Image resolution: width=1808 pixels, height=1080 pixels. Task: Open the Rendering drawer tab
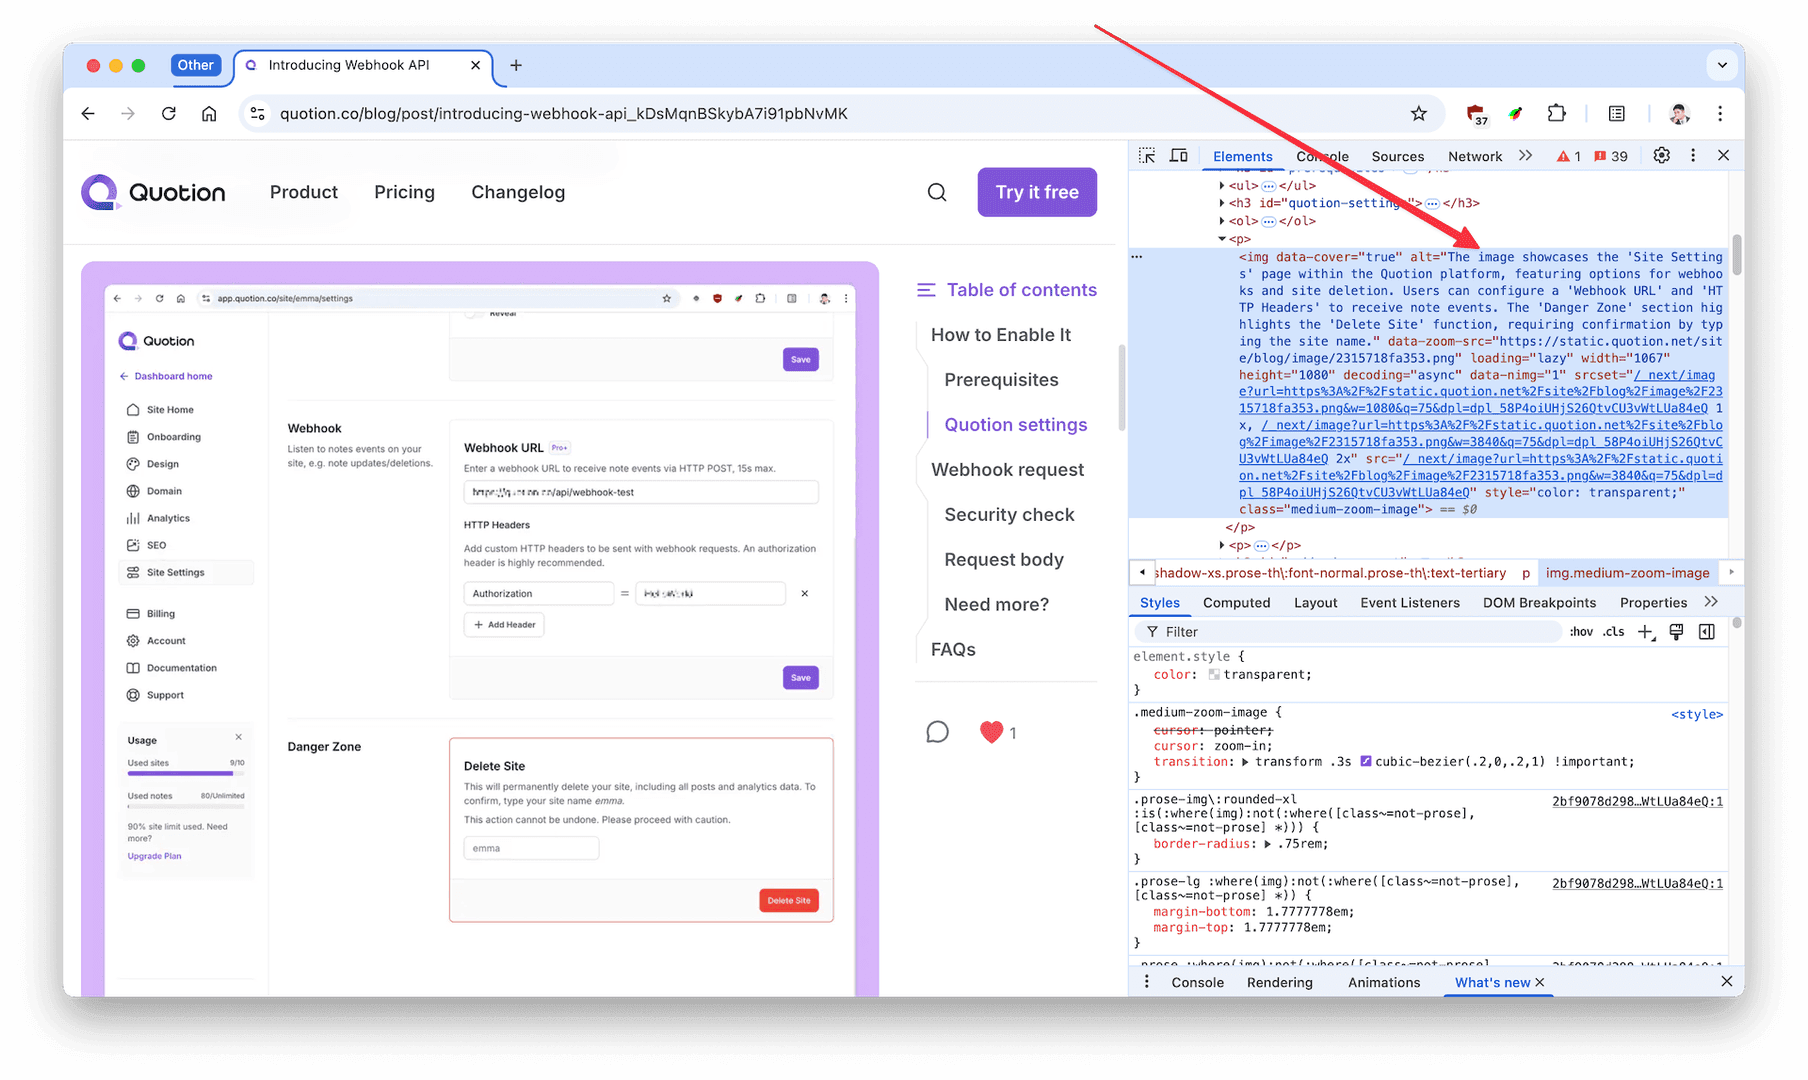(x=1279, y=982)
